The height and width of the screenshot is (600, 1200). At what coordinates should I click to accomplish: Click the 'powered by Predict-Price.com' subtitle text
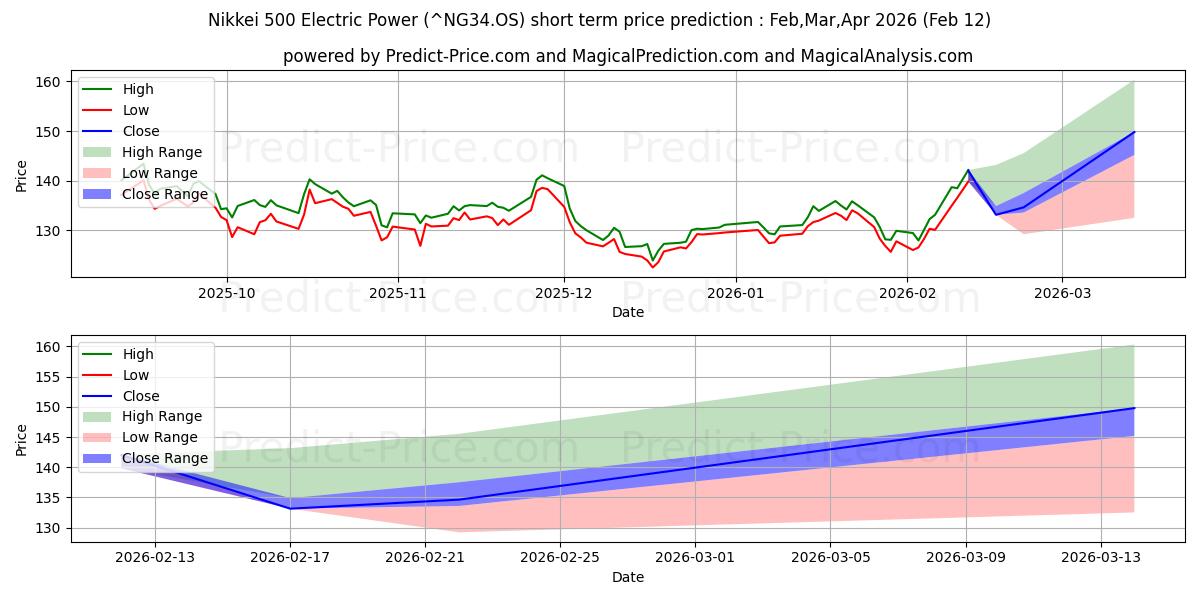click(627, 56)
